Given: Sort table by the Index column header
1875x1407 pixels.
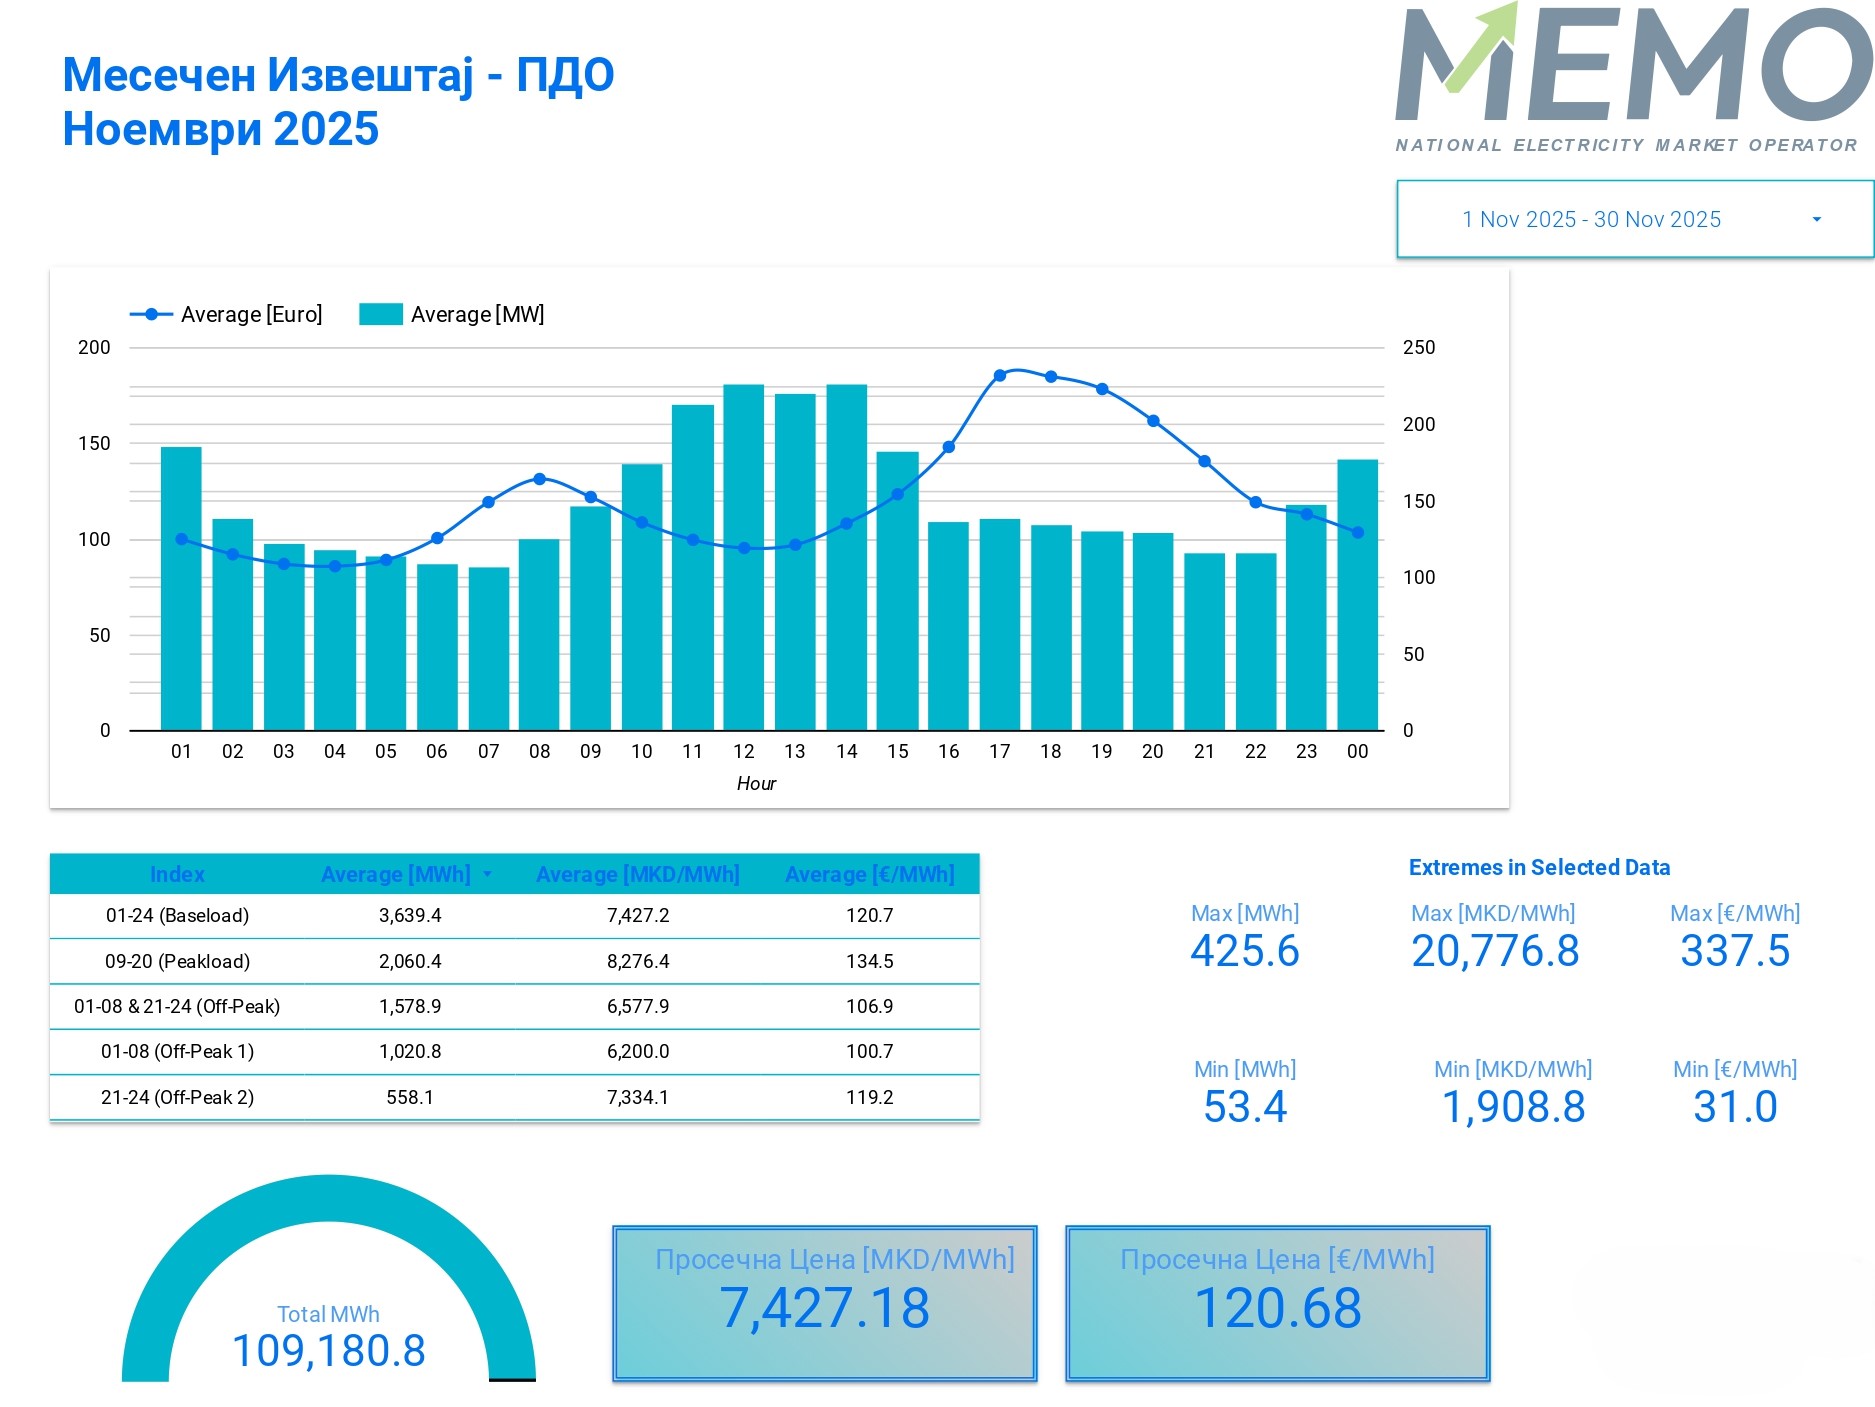Looking at the screenshot, I should (177, 874).
